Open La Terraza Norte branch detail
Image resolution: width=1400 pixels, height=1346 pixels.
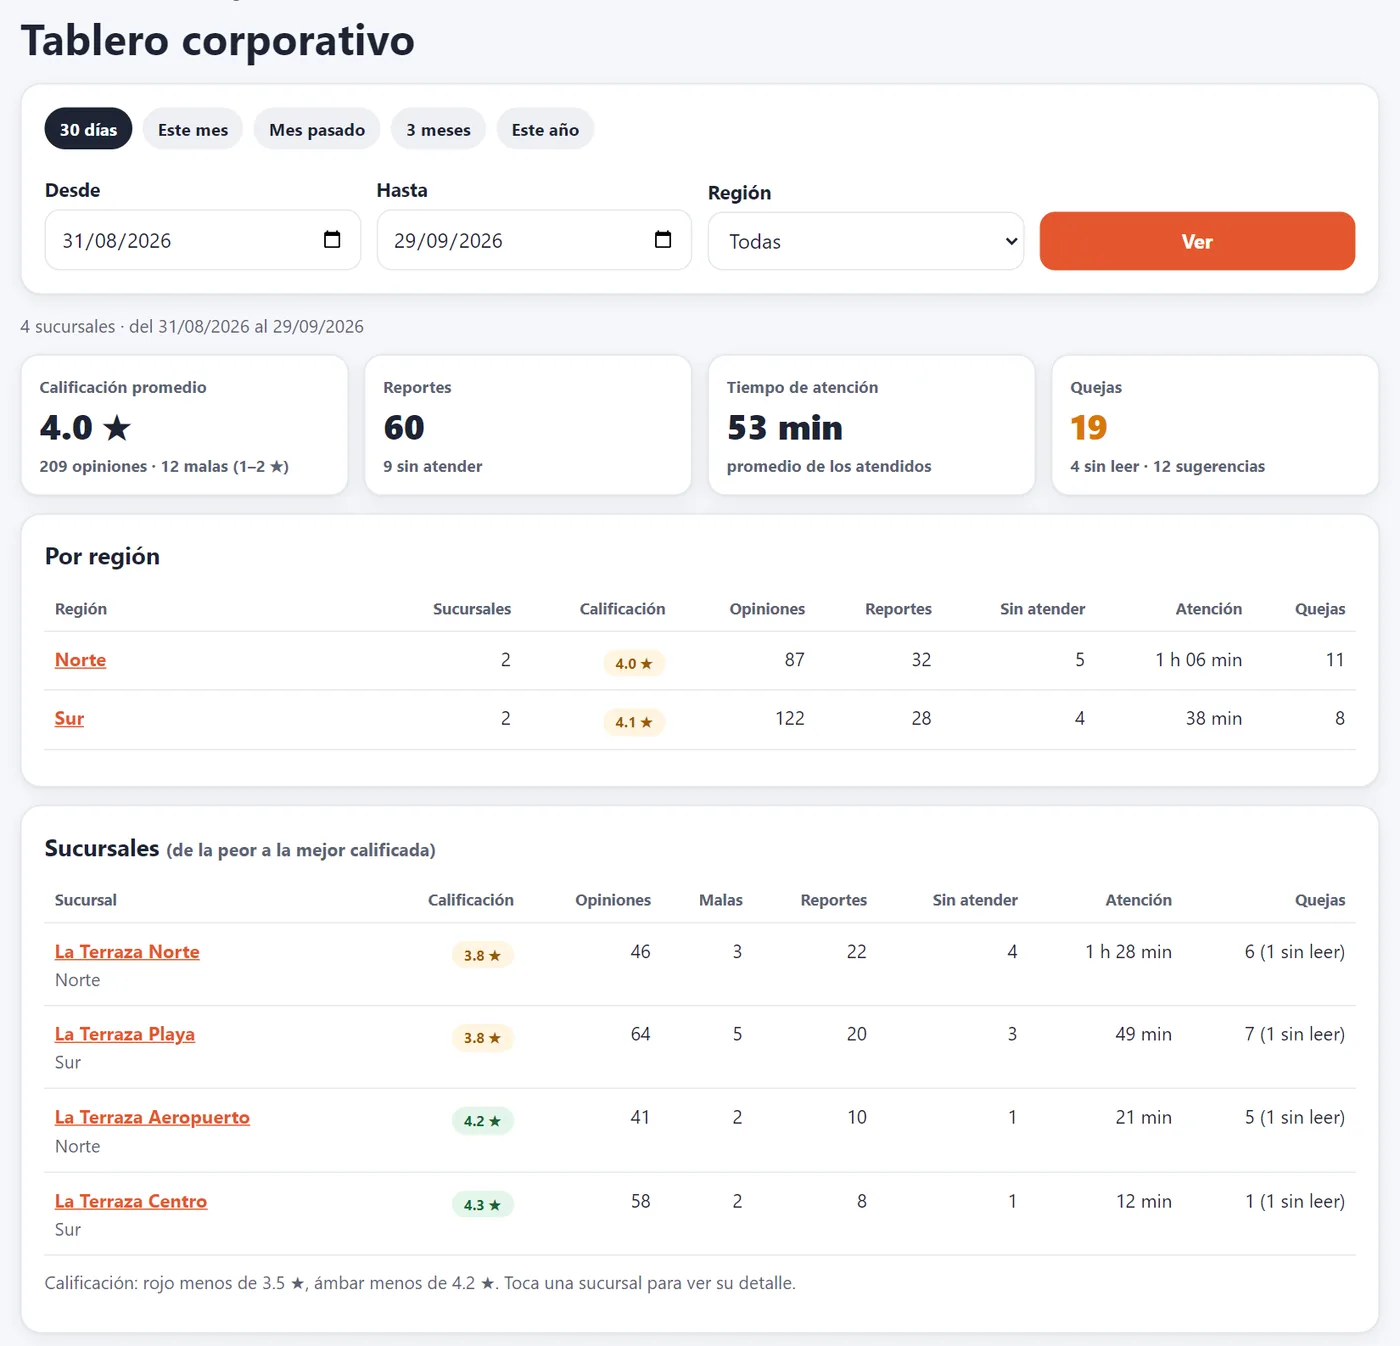tap(127, 952)
